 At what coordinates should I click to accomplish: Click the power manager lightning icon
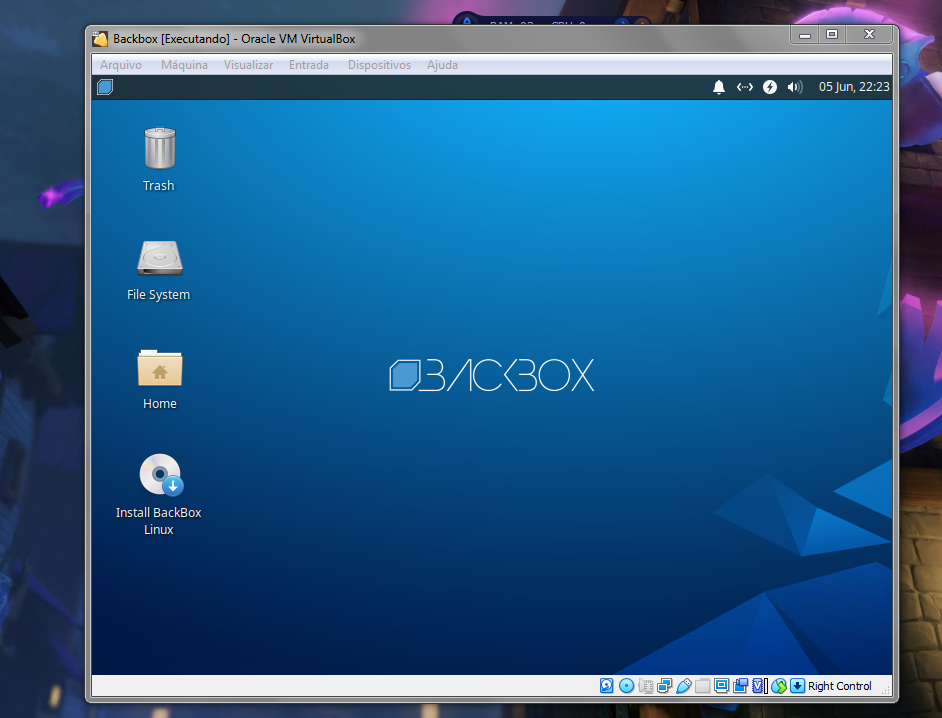tap(770, 87)
